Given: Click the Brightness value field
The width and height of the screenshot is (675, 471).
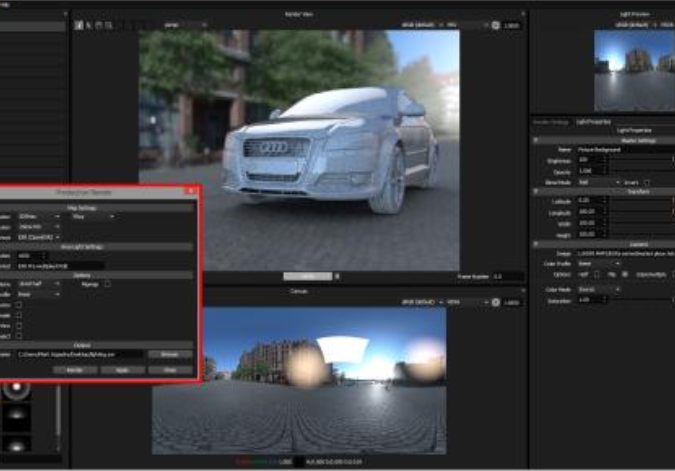Looking at the screenshot, I should tap(592, 160).
